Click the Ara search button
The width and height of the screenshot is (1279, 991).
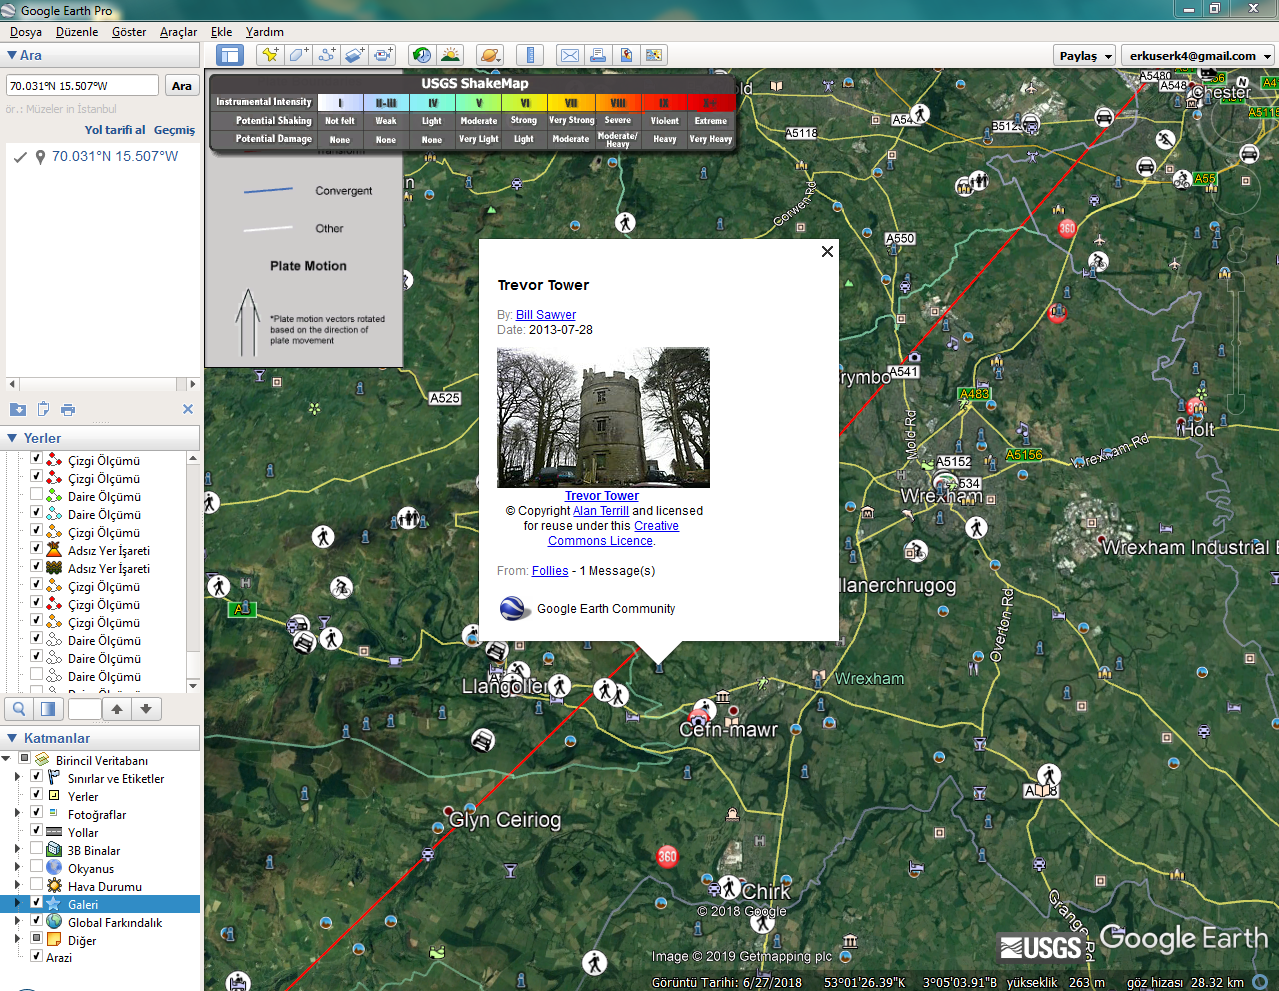[x=181, y=86]
